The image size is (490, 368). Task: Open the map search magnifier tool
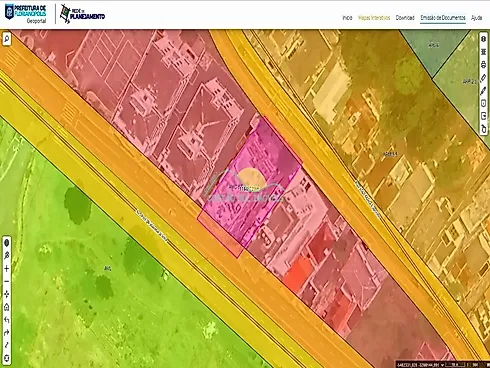(x=6, y=39)
